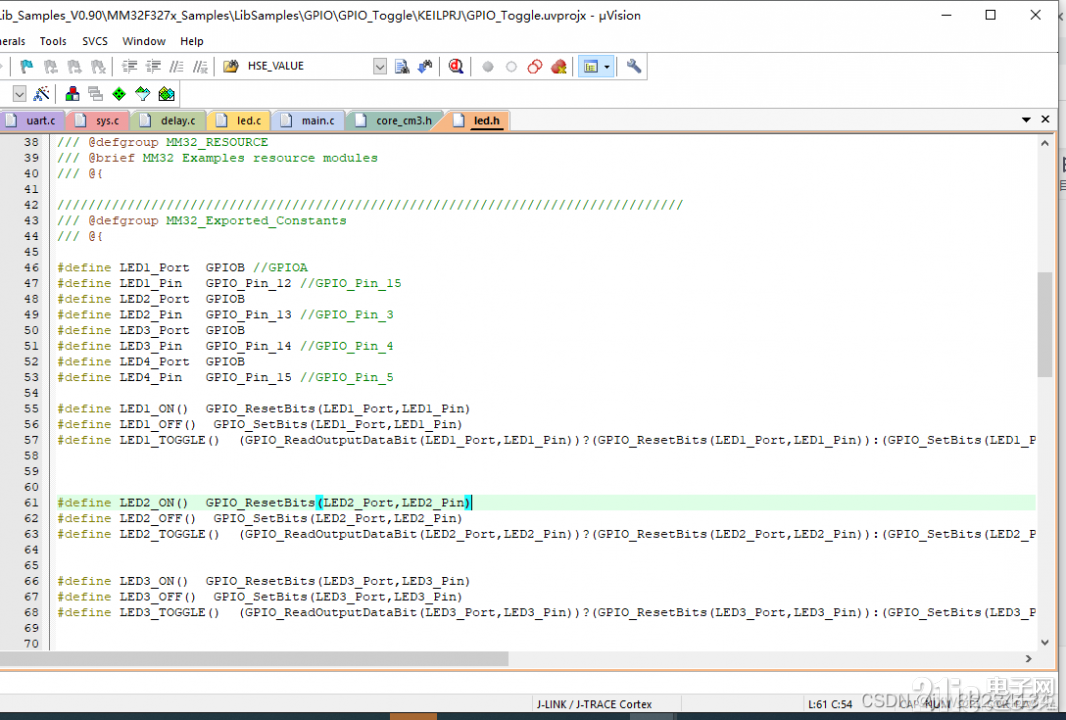Open the Tools menu

click(x=53, y=41)
